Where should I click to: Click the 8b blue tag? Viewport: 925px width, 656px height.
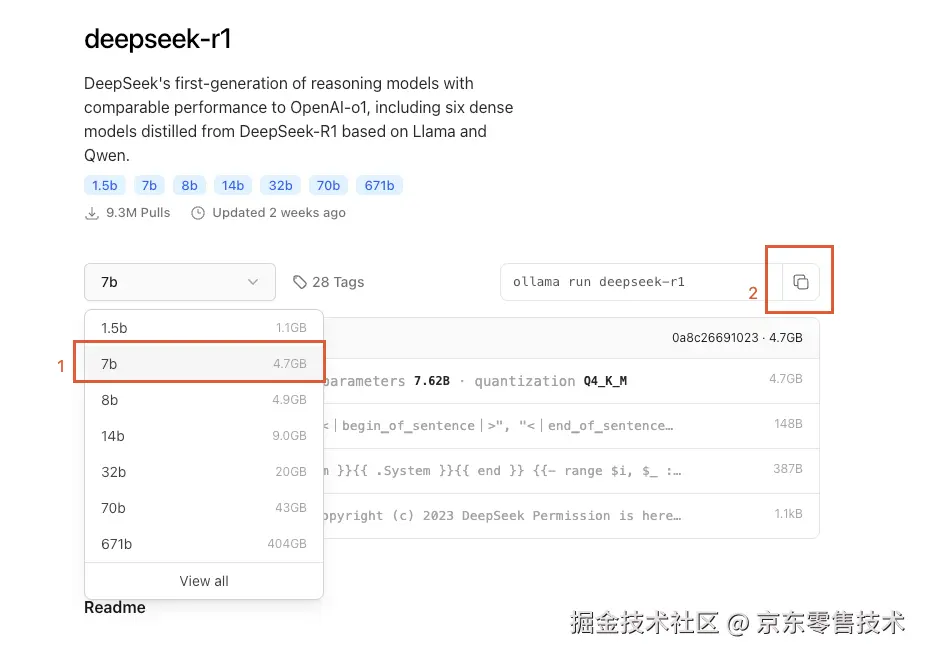[x=189, y=185]
